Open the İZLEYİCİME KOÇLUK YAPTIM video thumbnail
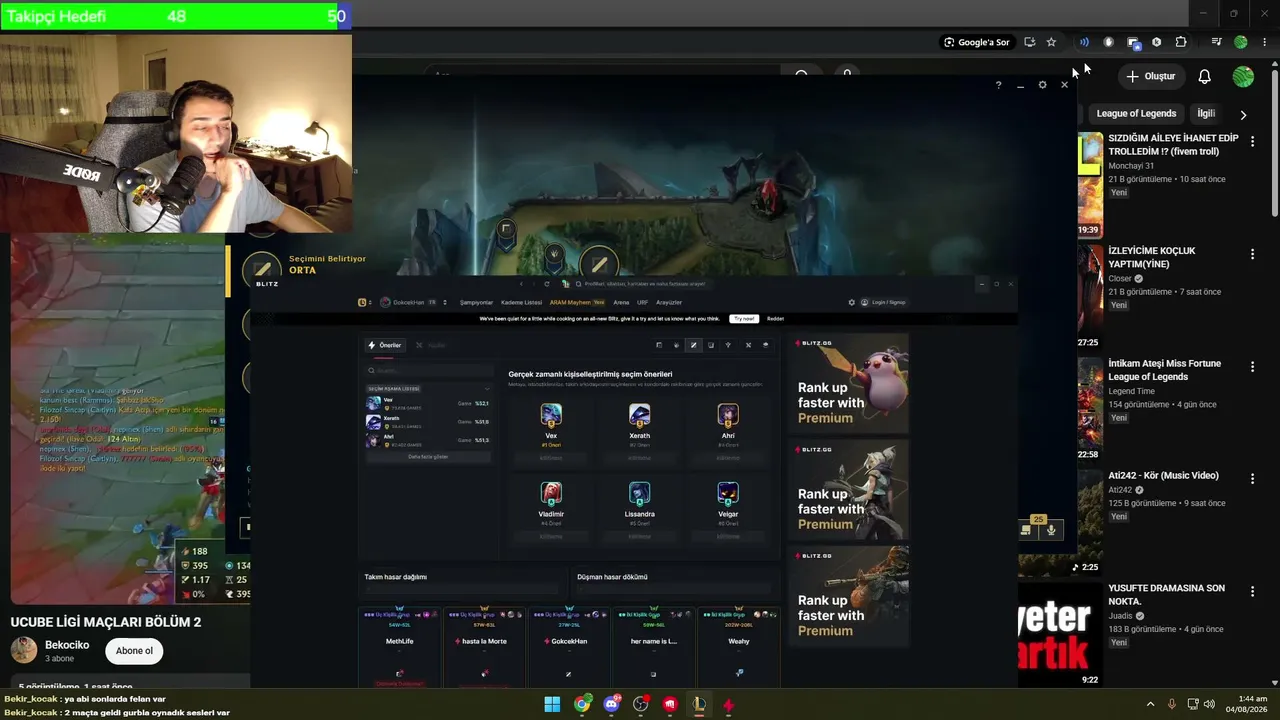Screen dimensions: 1280x720 (1090, 298)
